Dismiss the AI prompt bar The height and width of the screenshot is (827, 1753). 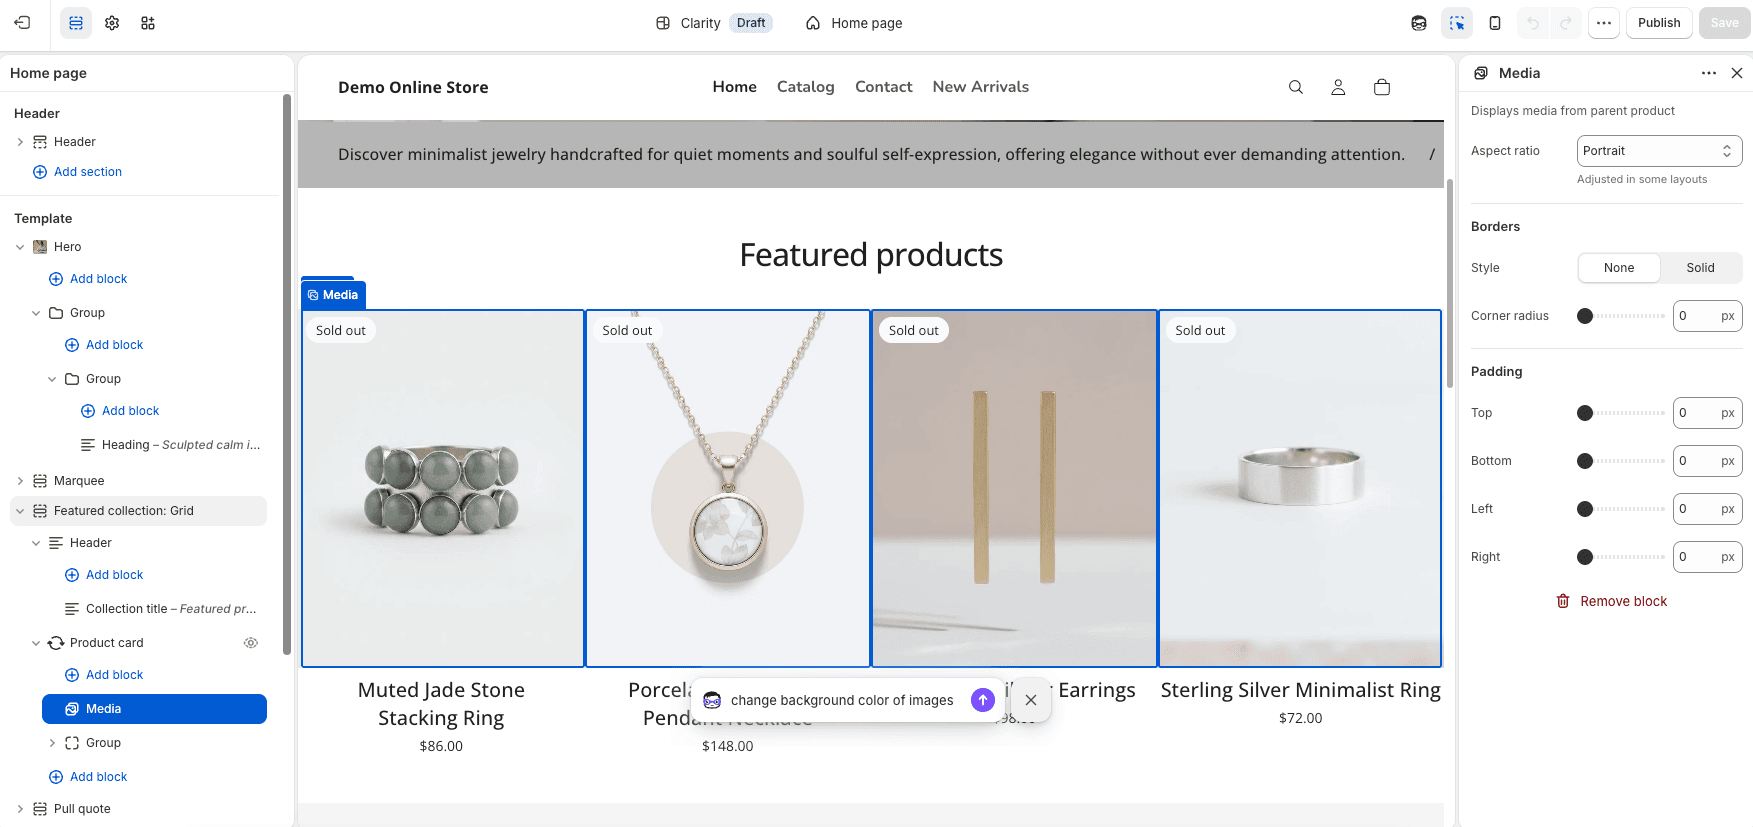pyautogui.click(x=1031, y=700)
